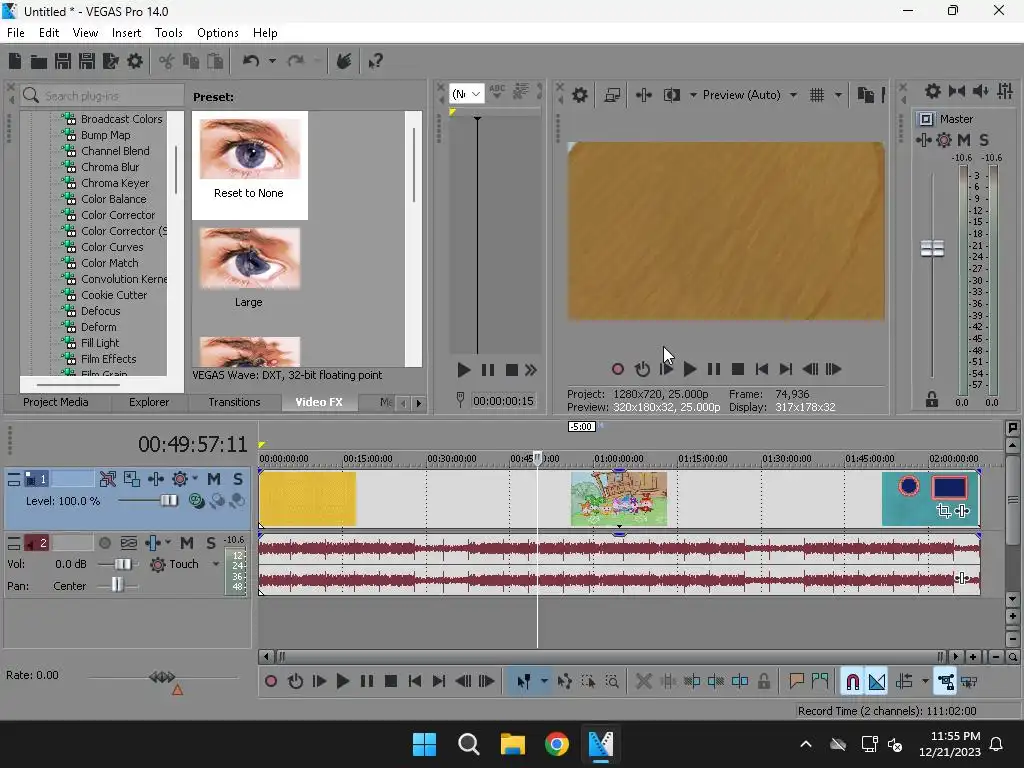Open File Explorer from taskbar
The width and height of the screenshot is (1024, 768).
(x=513, y=744)
